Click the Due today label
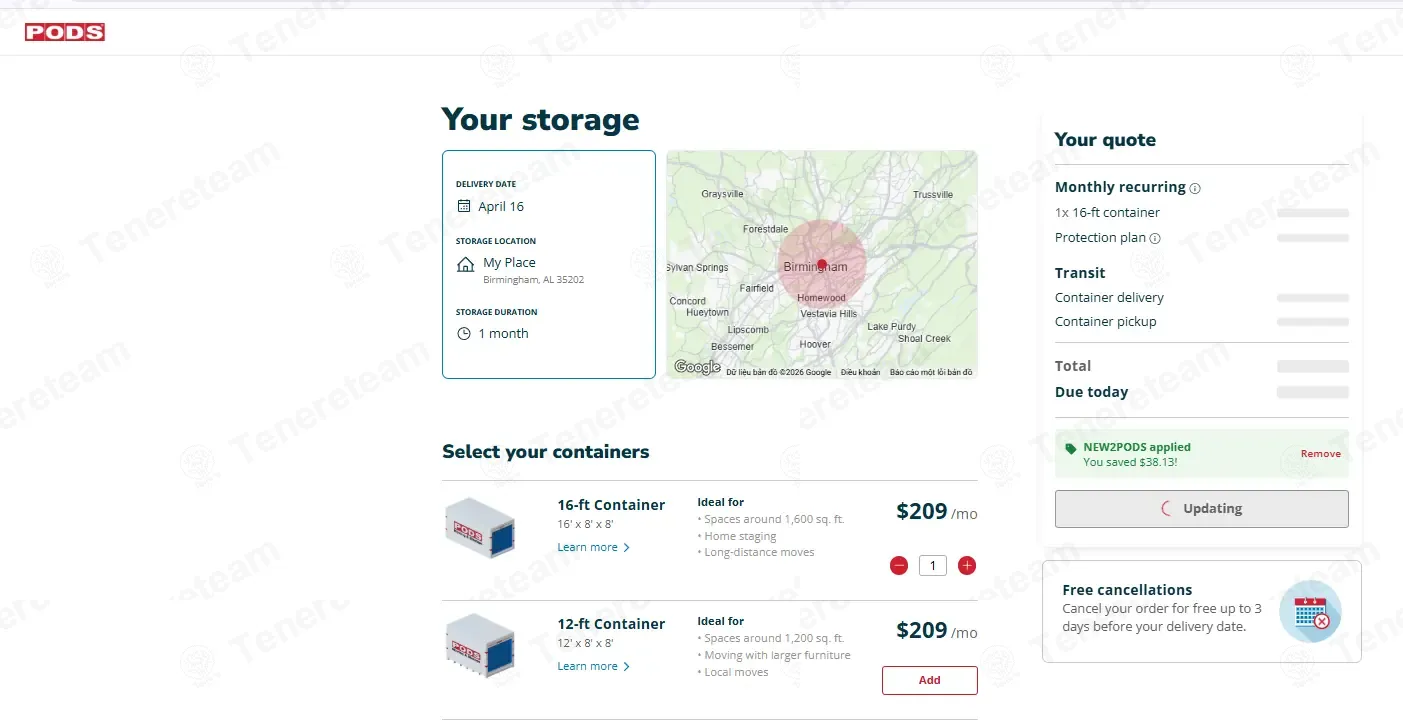 (x=1091, y=392)
